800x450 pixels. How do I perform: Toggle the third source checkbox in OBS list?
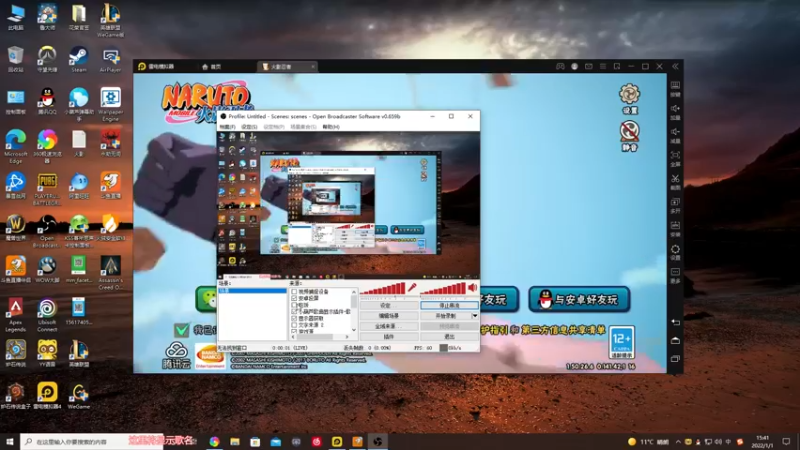pyautogui.click(x=294, y=305)
